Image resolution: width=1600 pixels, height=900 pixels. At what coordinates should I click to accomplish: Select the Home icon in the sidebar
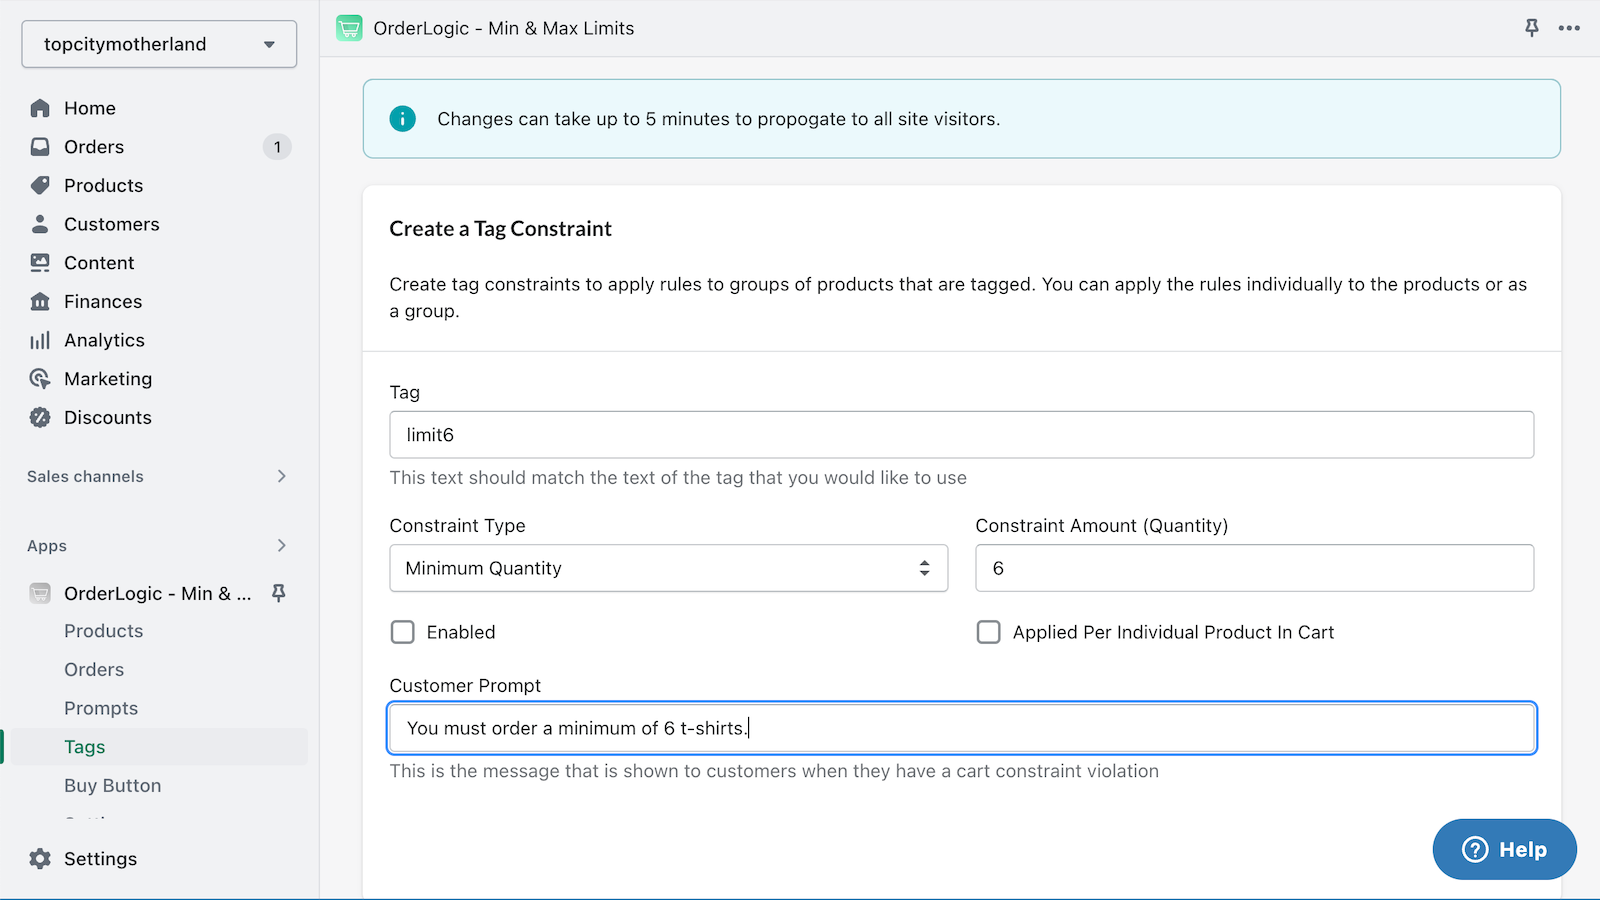(x=40, y=107)
